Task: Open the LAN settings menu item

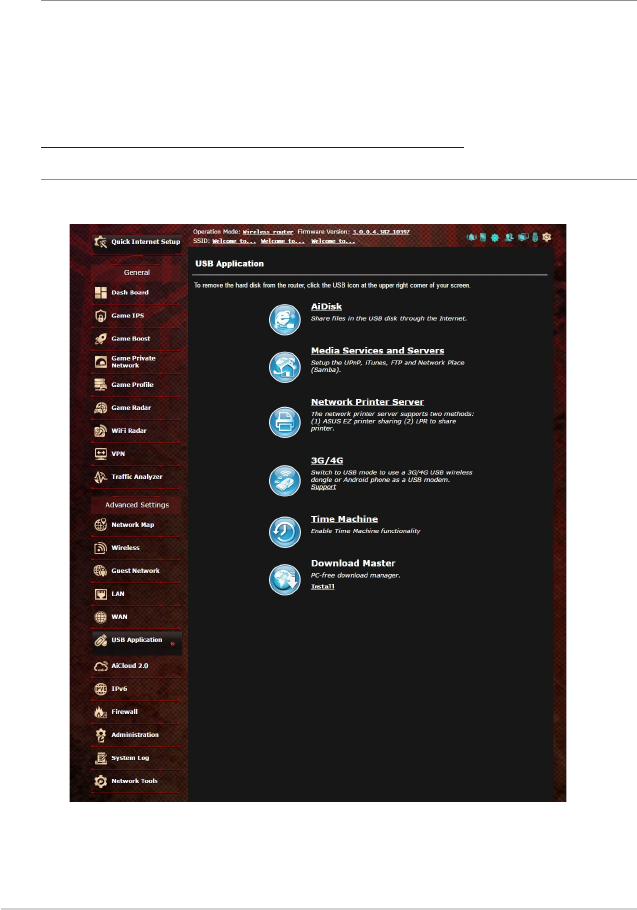Action: click(x=136, y=594)
